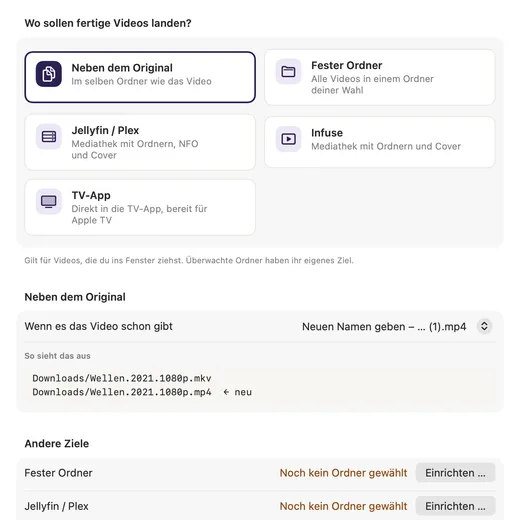The width and height of the screenshot is (520, 520).
Task: Choose the Infuse destination card
Action: pyautogui.click(x=380, y=142)
